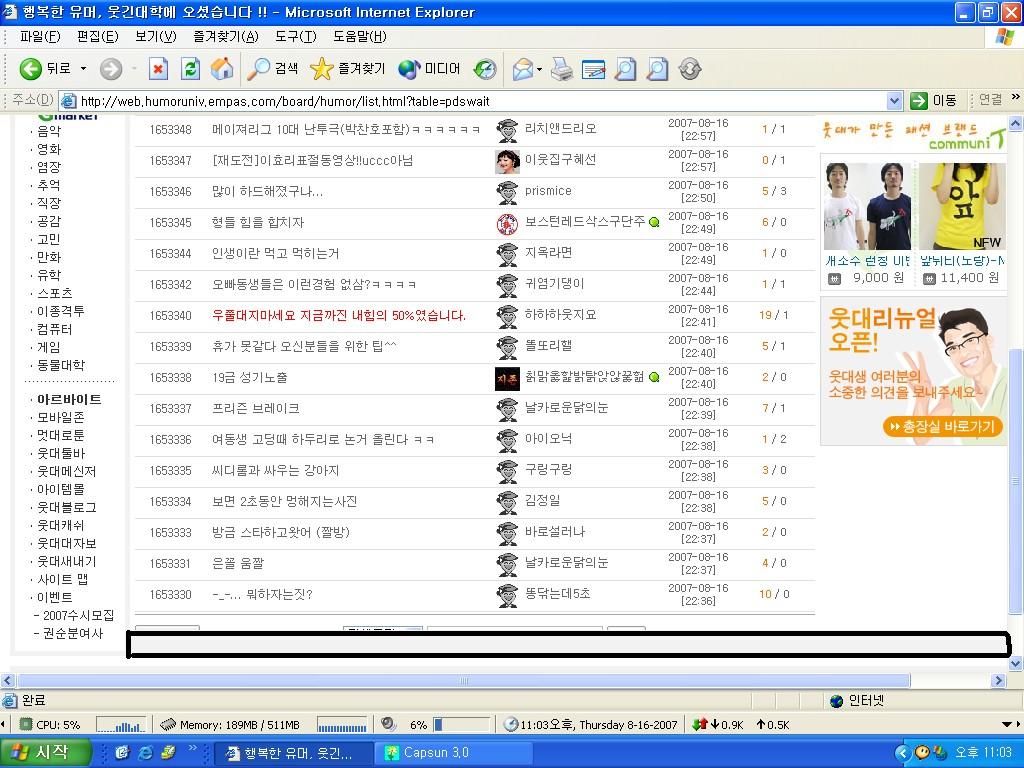This screenshot has height=768, width=1024.
Task: Open post '씨디롬과 싸우는 강아지'
Action: [x=275, y=471]
